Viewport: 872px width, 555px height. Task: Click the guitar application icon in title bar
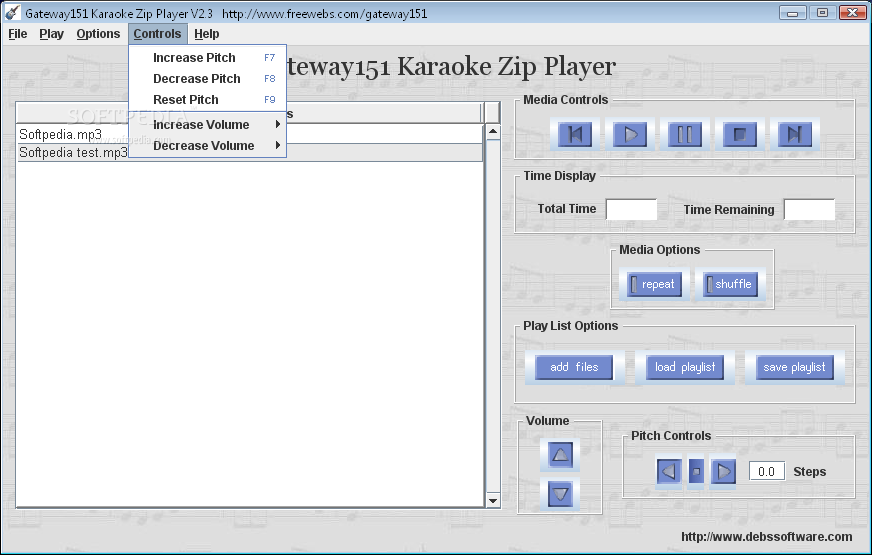(x=12, y=12)
